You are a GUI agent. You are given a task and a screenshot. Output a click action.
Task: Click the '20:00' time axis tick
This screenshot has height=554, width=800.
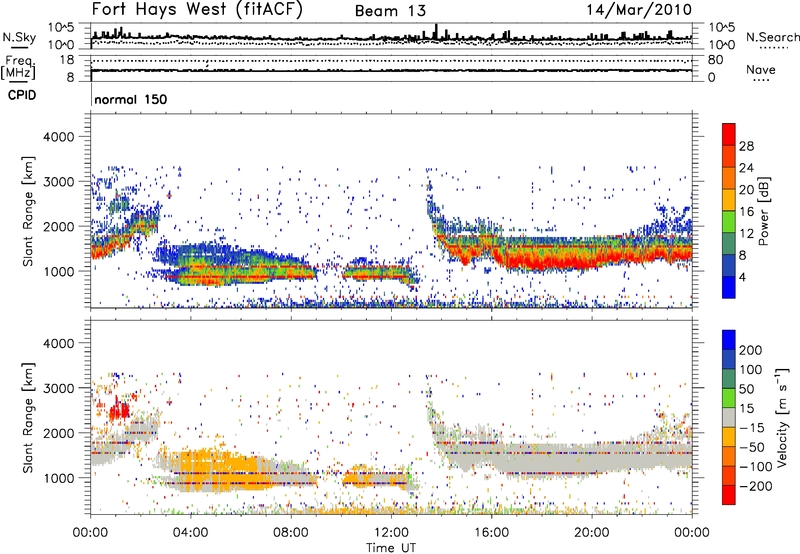click(x=592, y=533)
